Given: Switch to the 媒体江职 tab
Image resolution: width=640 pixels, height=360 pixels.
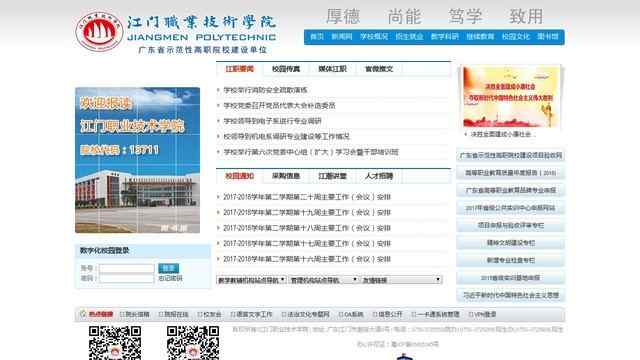Looking at the screenshot, I should (x=332, y=69).
